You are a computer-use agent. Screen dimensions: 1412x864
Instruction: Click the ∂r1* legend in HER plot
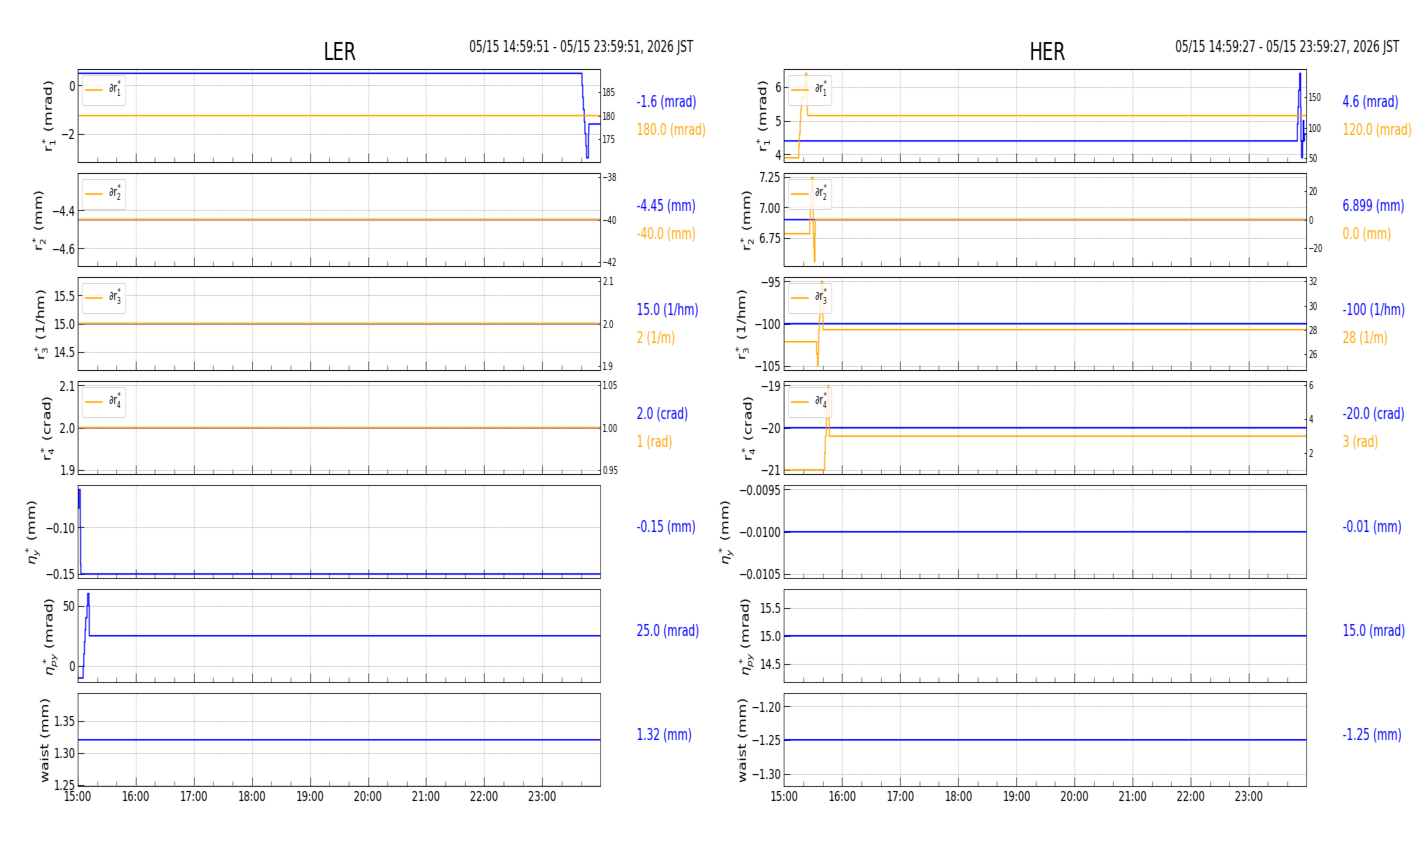tap(810, 90)
